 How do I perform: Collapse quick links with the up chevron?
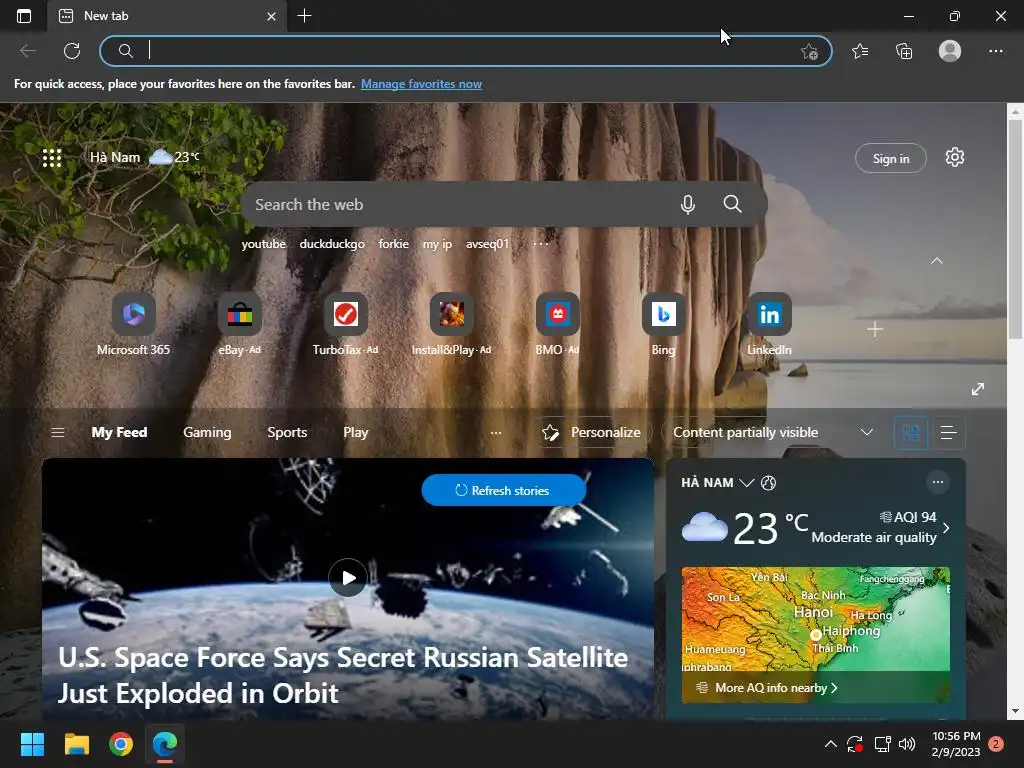pos(936,261)
